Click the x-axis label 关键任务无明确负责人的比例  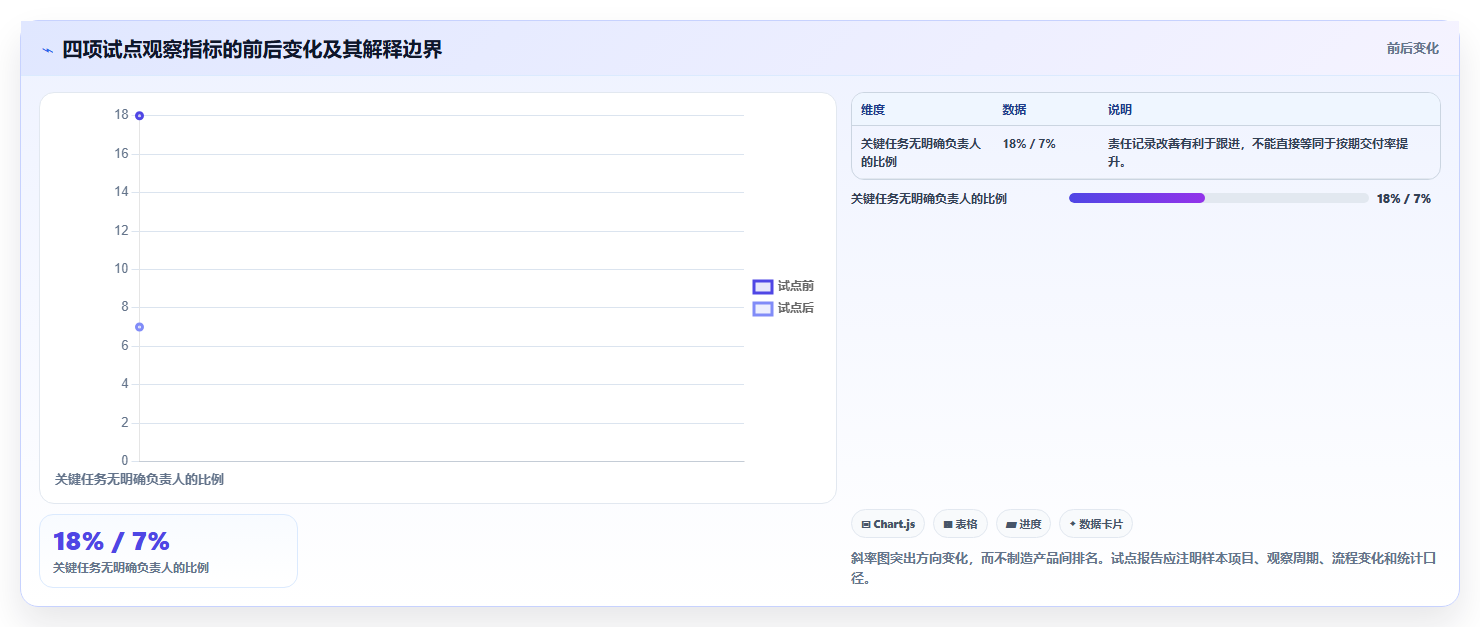(x=139, y=480)
